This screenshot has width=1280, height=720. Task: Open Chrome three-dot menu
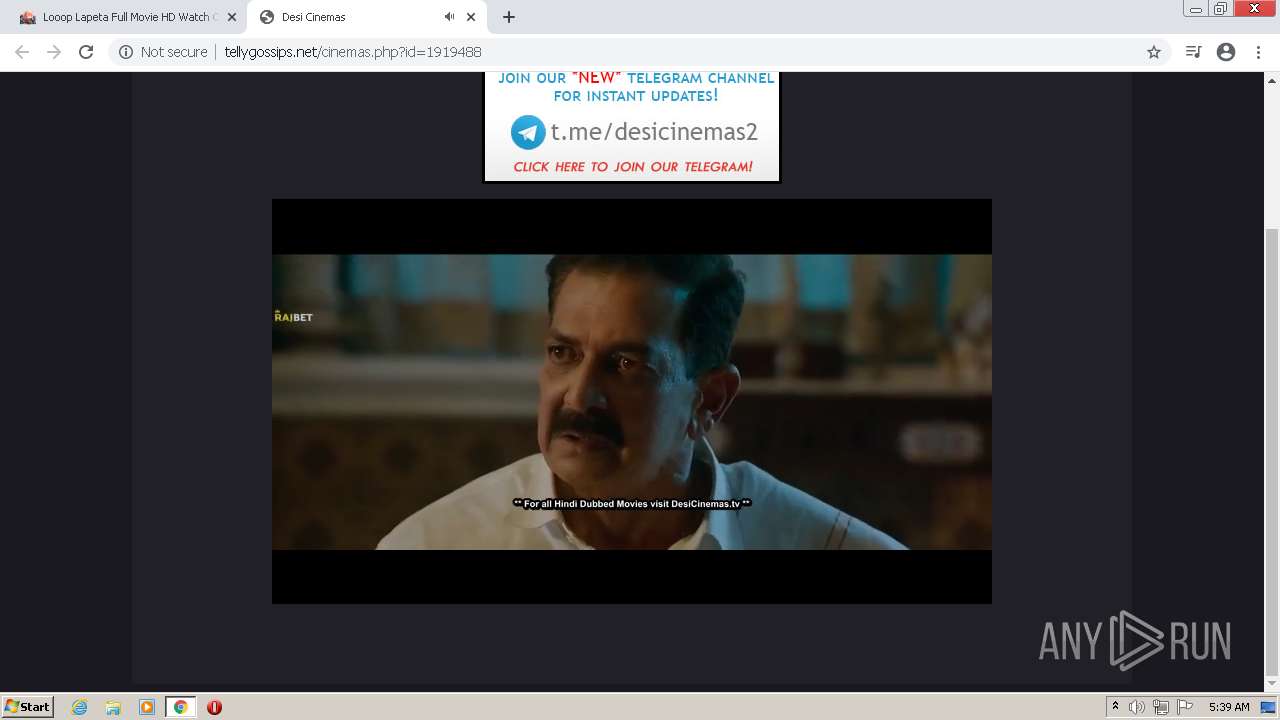coord(1258,52)
